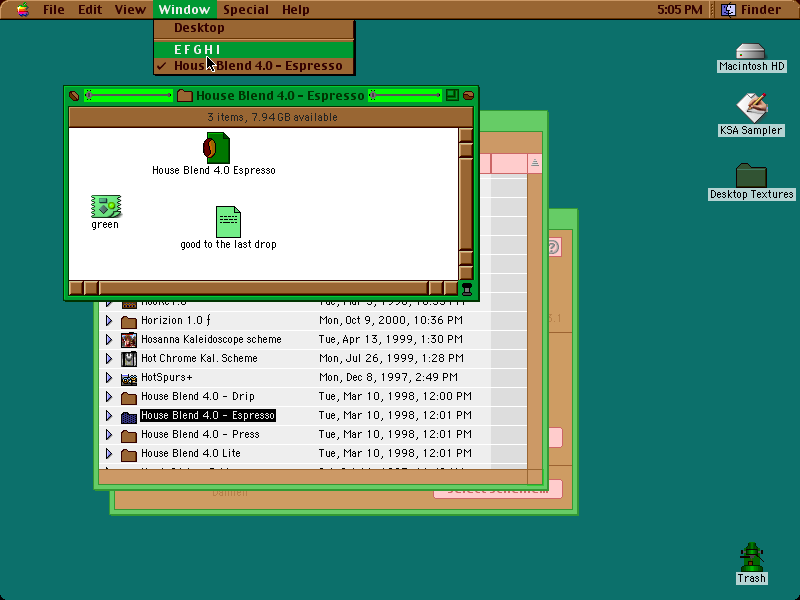Click the up scroll arrow of Espresso window

tap(466, 135)
